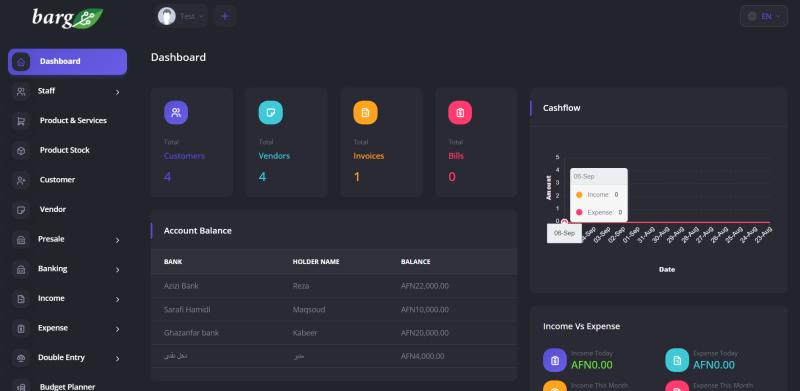
Task: Expand the Presale submenu chevron
Action: [117, 240]
